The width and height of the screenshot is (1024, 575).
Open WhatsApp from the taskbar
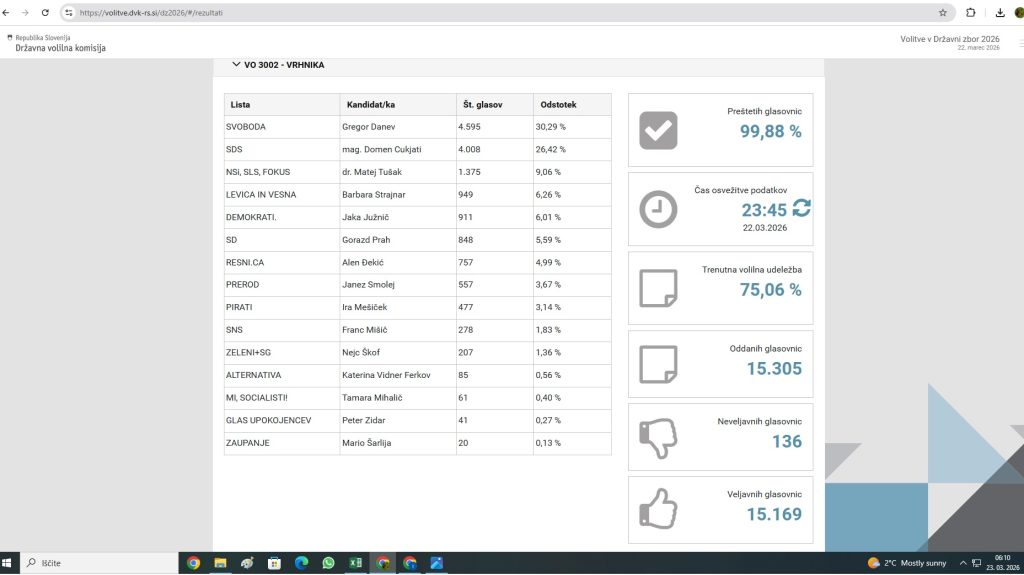[328, 563]
